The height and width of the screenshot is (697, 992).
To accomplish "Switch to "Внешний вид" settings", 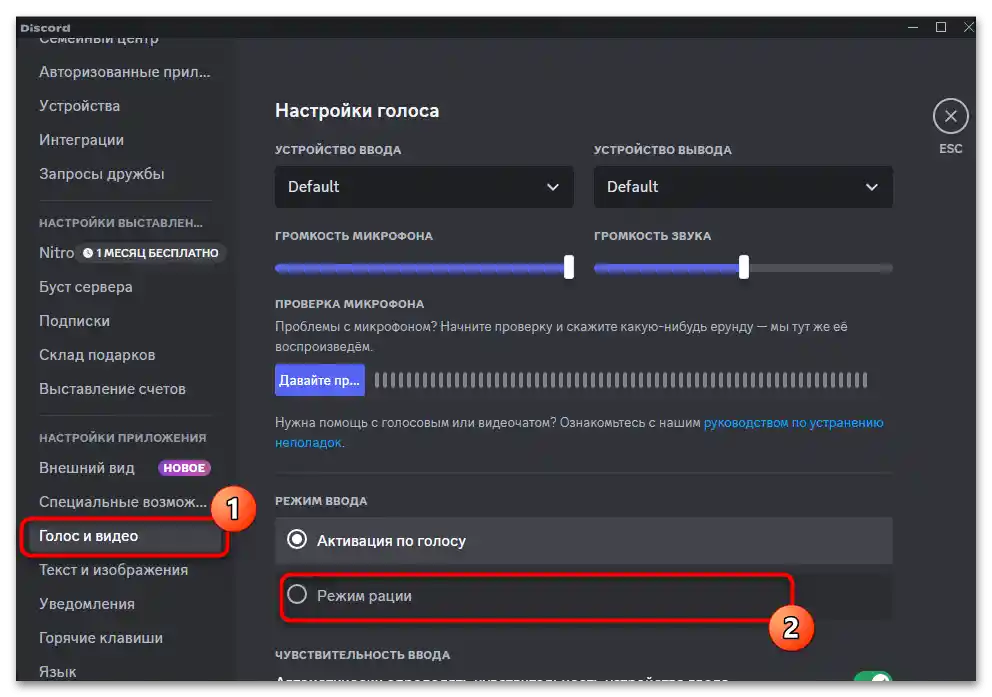I will pos(87,467).
